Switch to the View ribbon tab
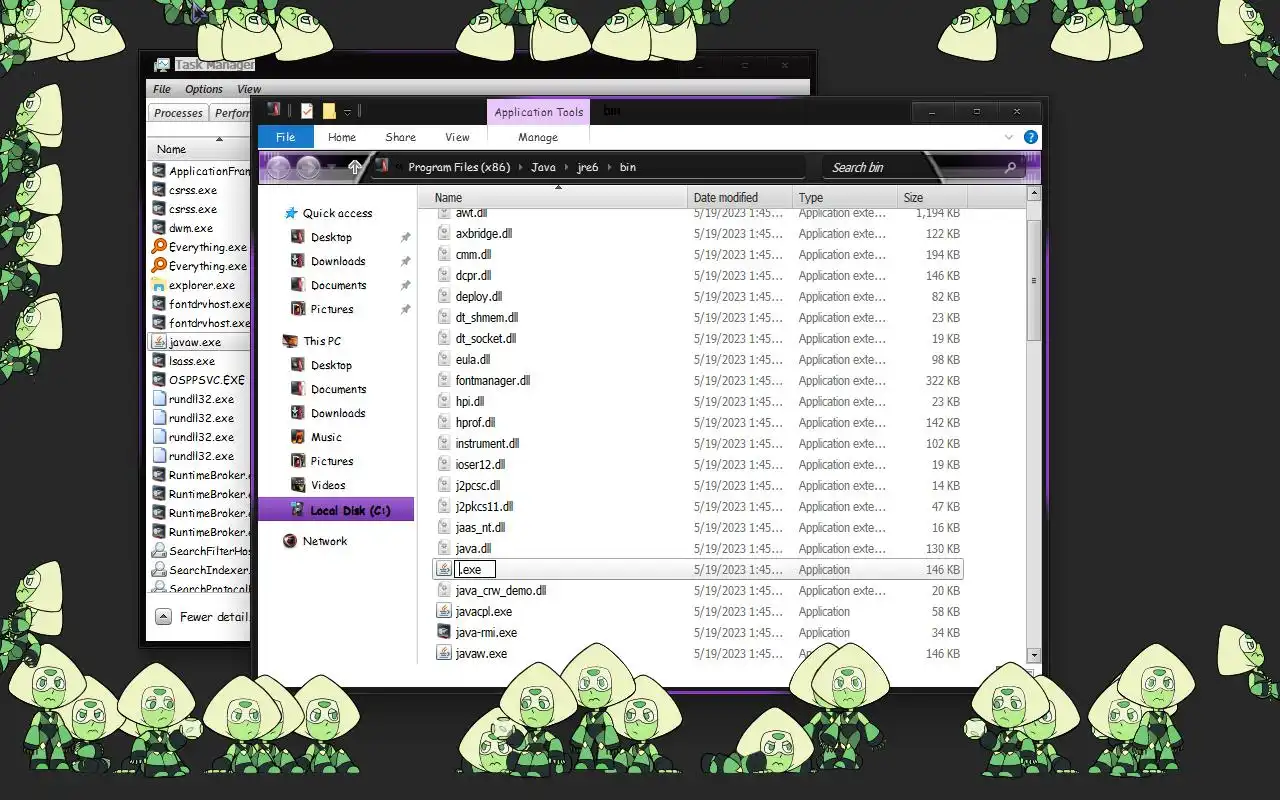 click(x=457, y=137)
